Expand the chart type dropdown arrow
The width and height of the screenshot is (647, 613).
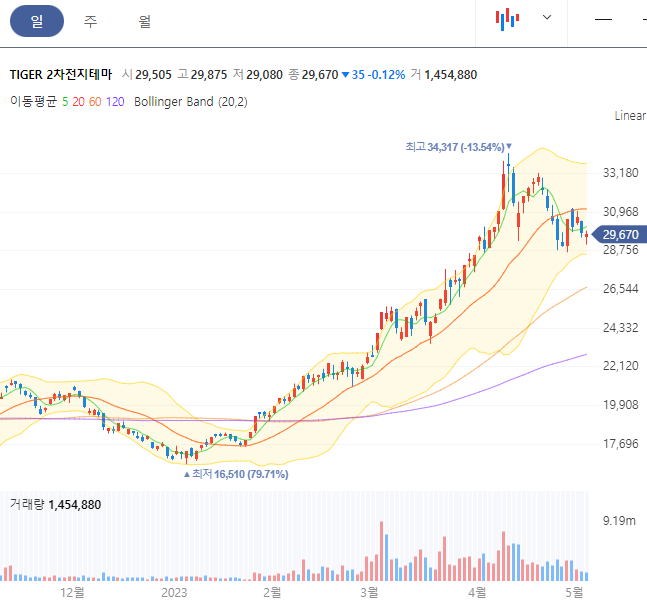tap(547, 17)
